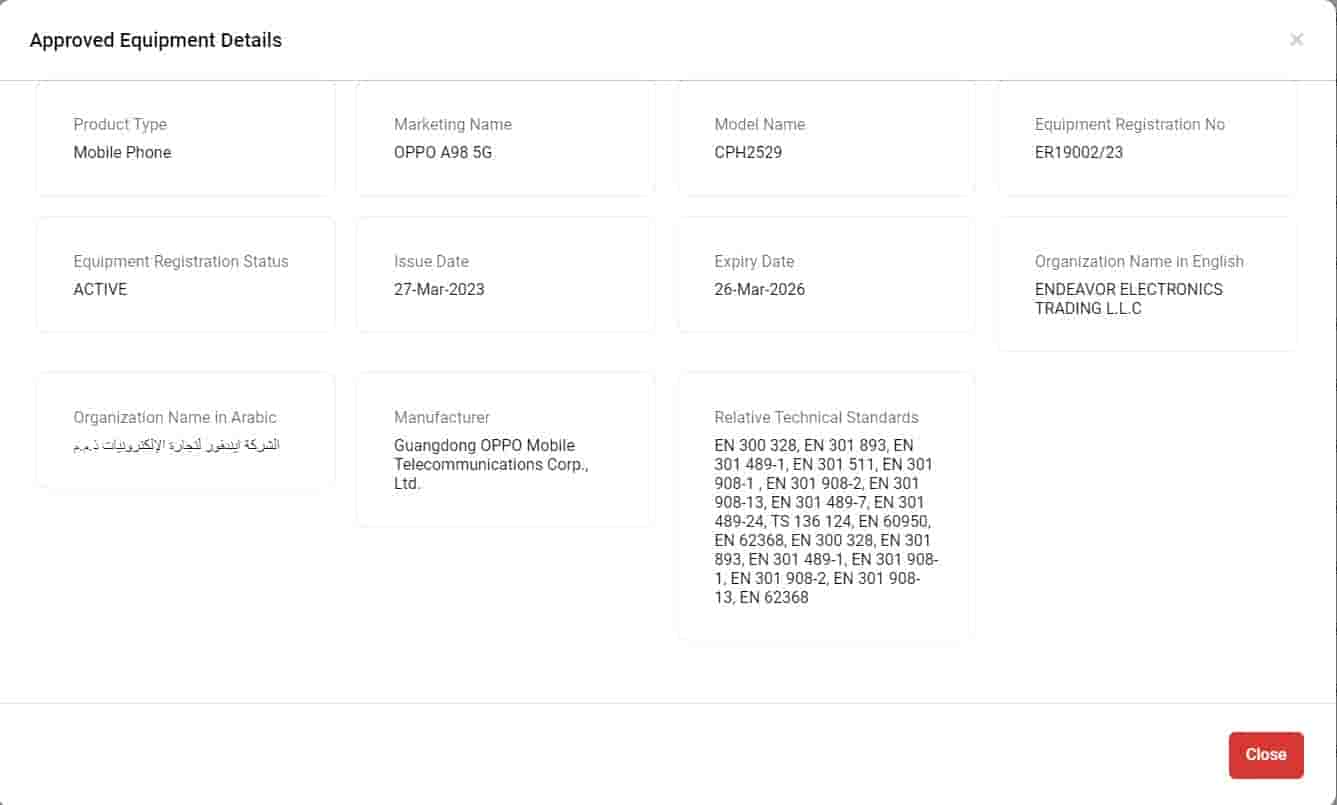Click the Approved Equipment Details title
Viewport: 1337px width, 805px height.
coord(156,41)
